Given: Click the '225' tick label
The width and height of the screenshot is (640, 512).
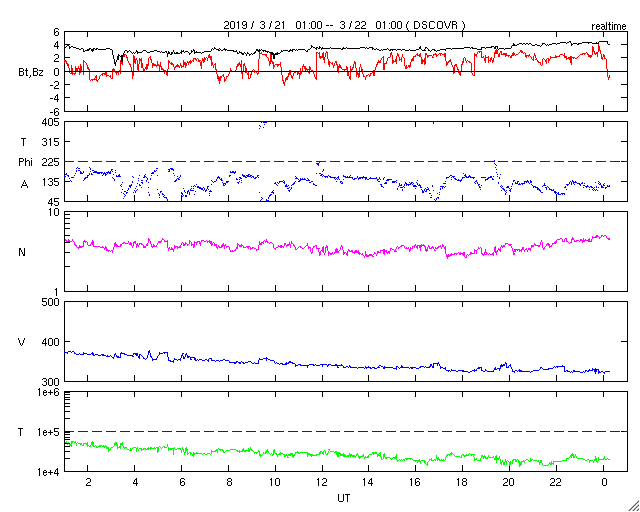Looking at the screenshot, I should coord(51,162).
